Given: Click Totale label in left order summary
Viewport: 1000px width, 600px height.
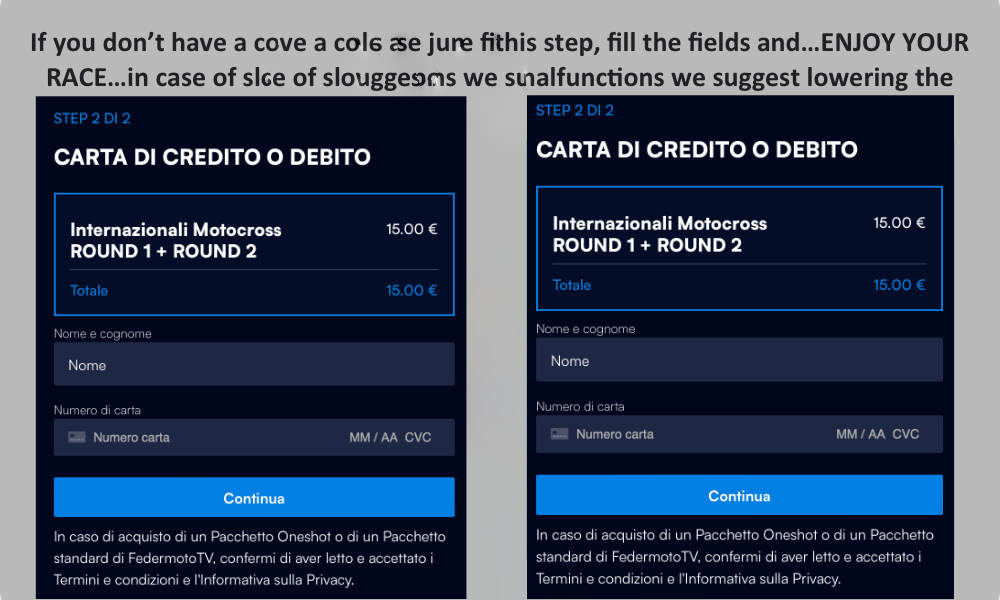Looking at the screenshot, I should tap(89, 291).
